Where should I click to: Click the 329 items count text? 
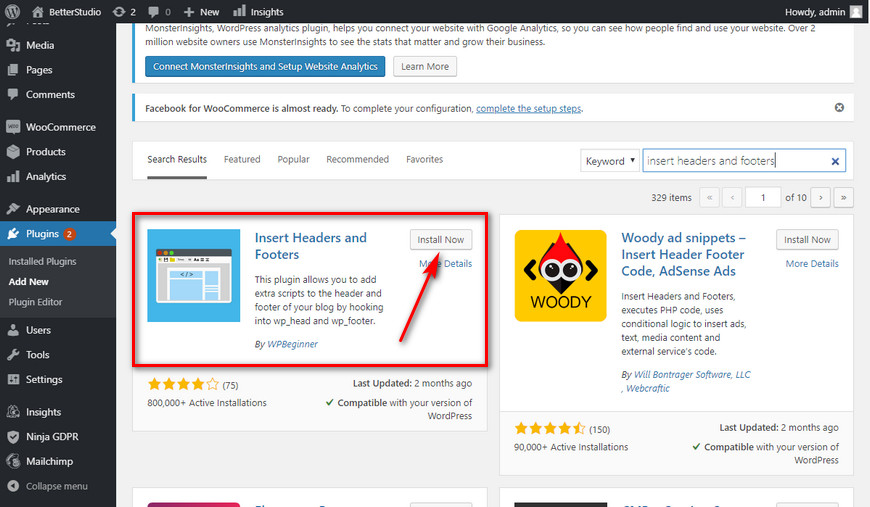pos(671,197)
